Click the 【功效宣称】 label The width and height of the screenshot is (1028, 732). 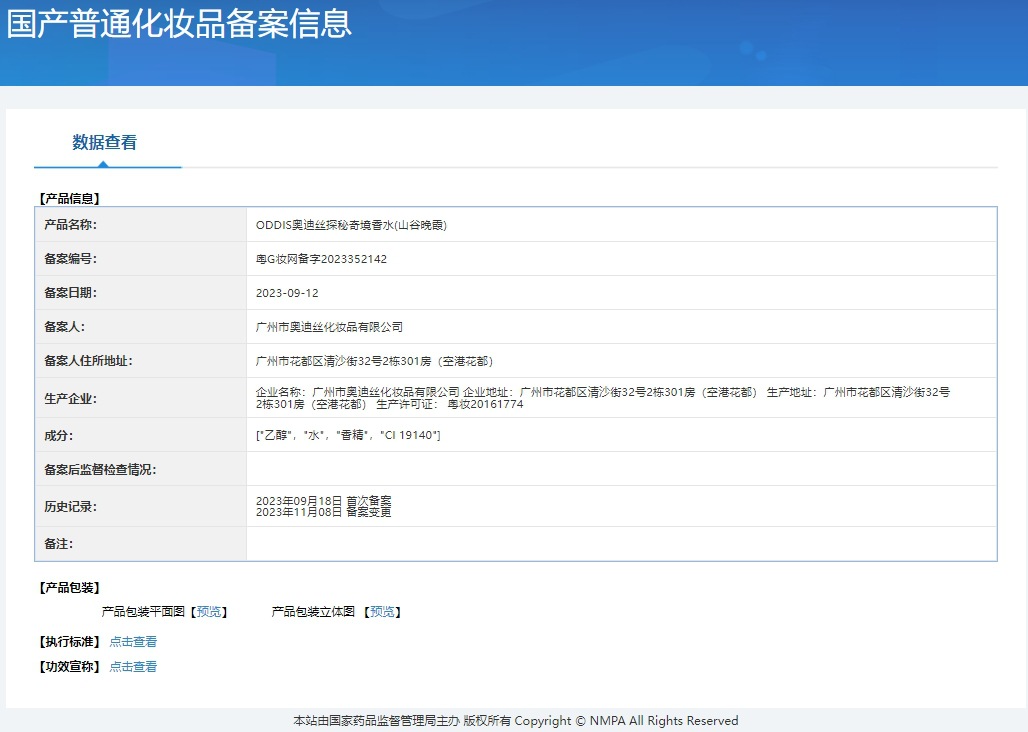coord(69,666)
